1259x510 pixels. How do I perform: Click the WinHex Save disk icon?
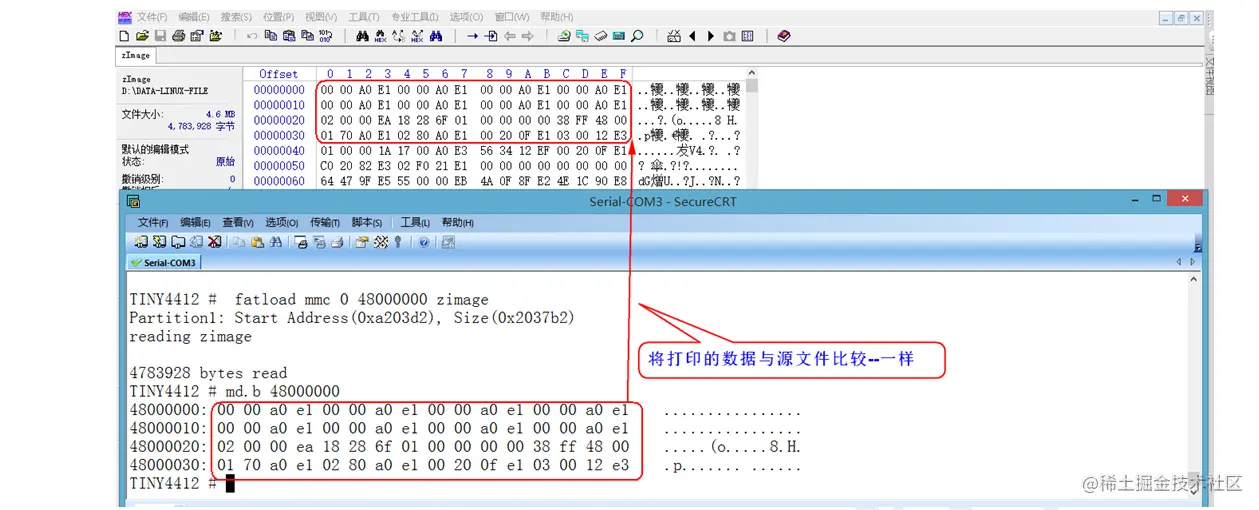click(x=160, y=36)
